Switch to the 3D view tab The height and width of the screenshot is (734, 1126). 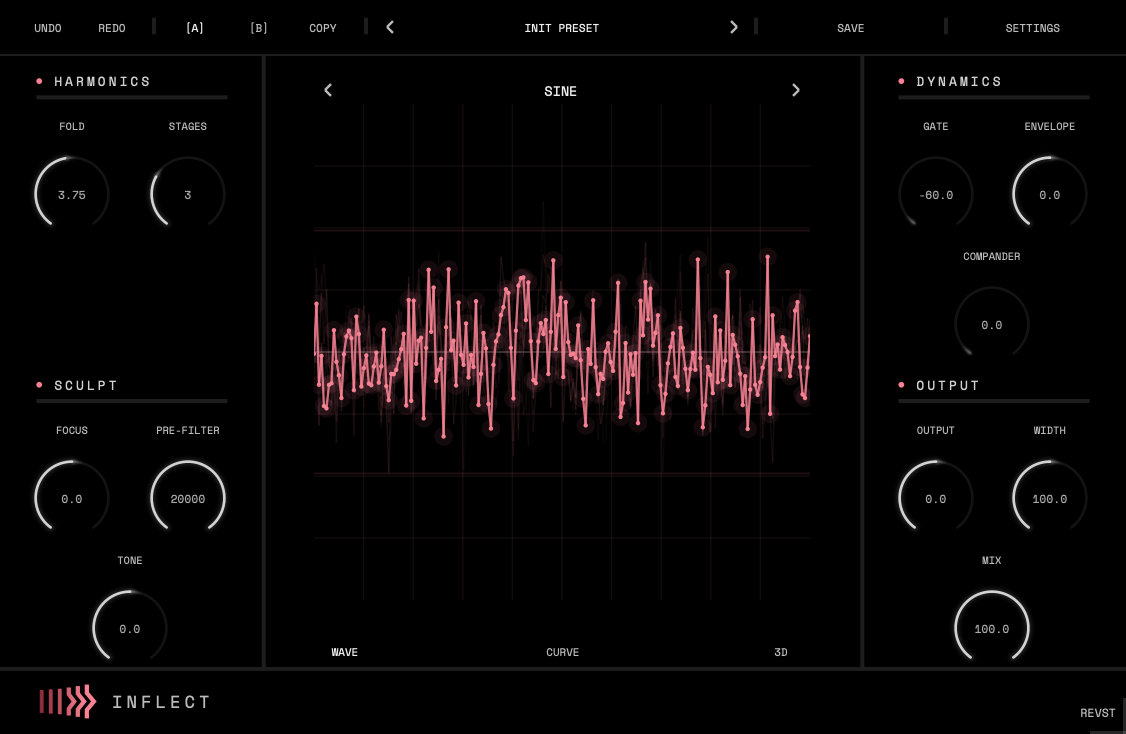coord(781,652)
